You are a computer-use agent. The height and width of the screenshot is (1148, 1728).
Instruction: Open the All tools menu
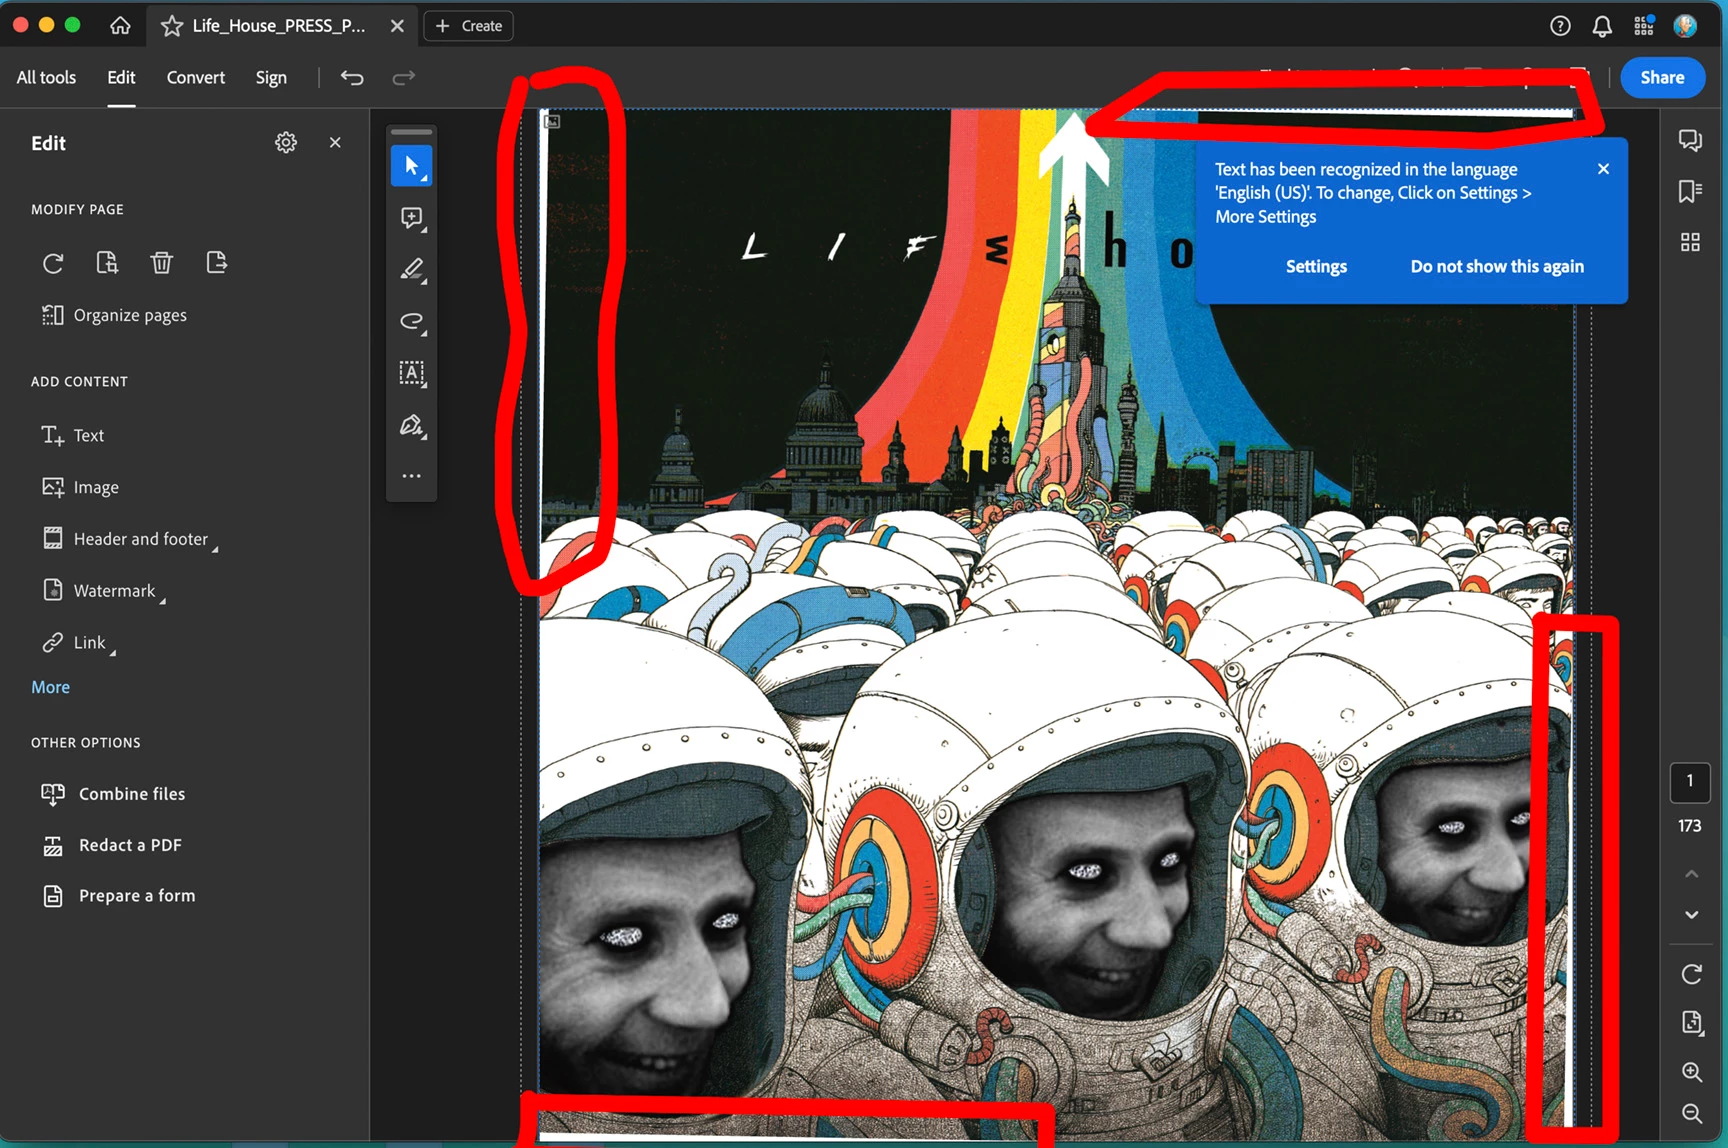tap(46, 77)
